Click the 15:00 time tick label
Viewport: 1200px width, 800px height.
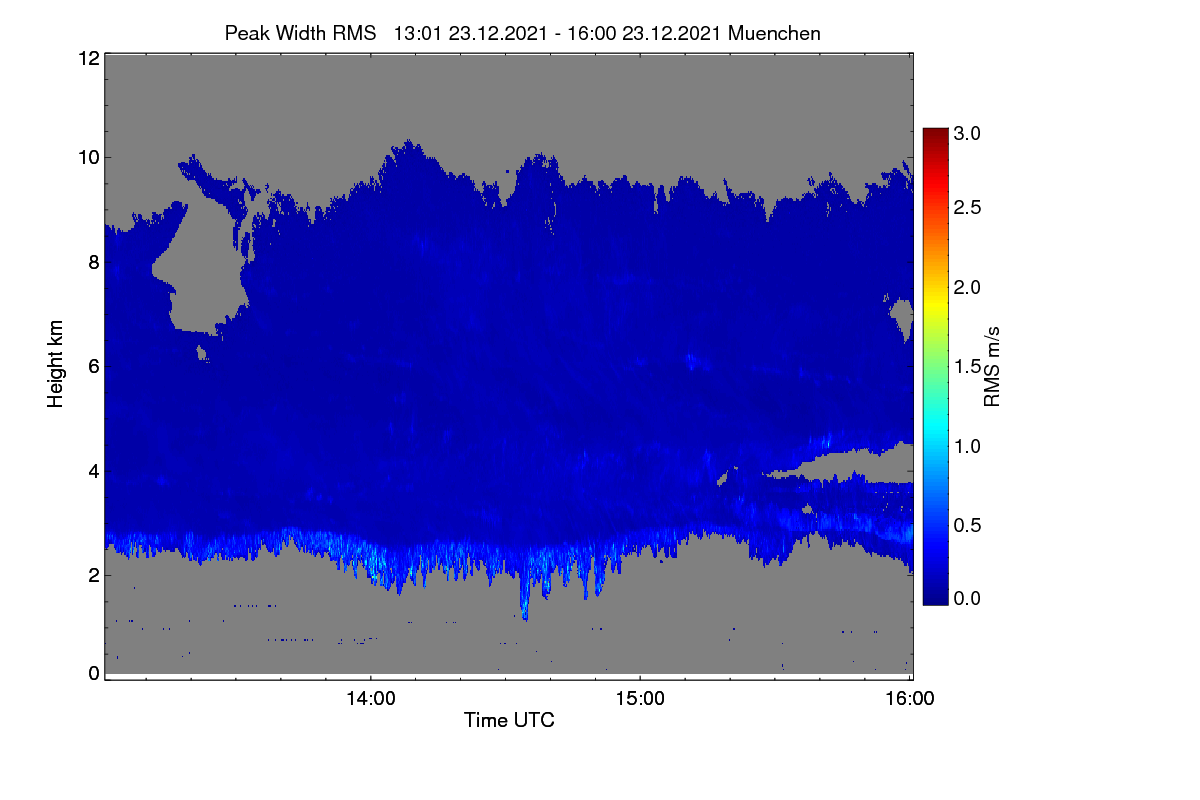[640, 699]
